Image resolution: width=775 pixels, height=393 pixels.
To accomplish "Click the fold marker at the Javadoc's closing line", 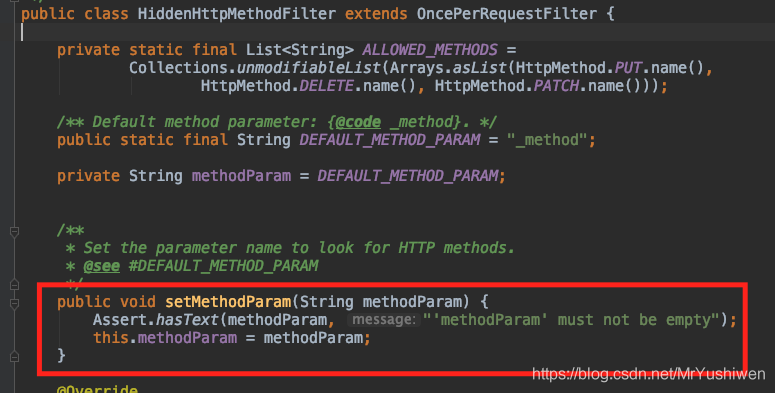I will 14,284.
